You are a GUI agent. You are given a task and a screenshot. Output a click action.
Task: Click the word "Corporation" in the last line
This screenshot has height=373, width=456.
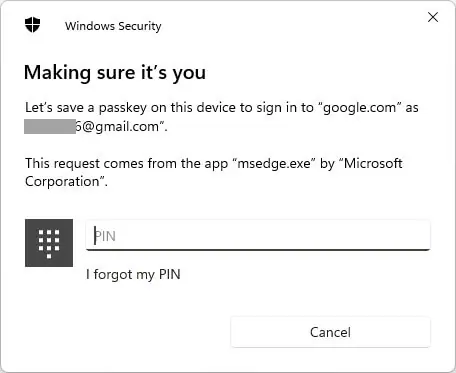(62, 182)
